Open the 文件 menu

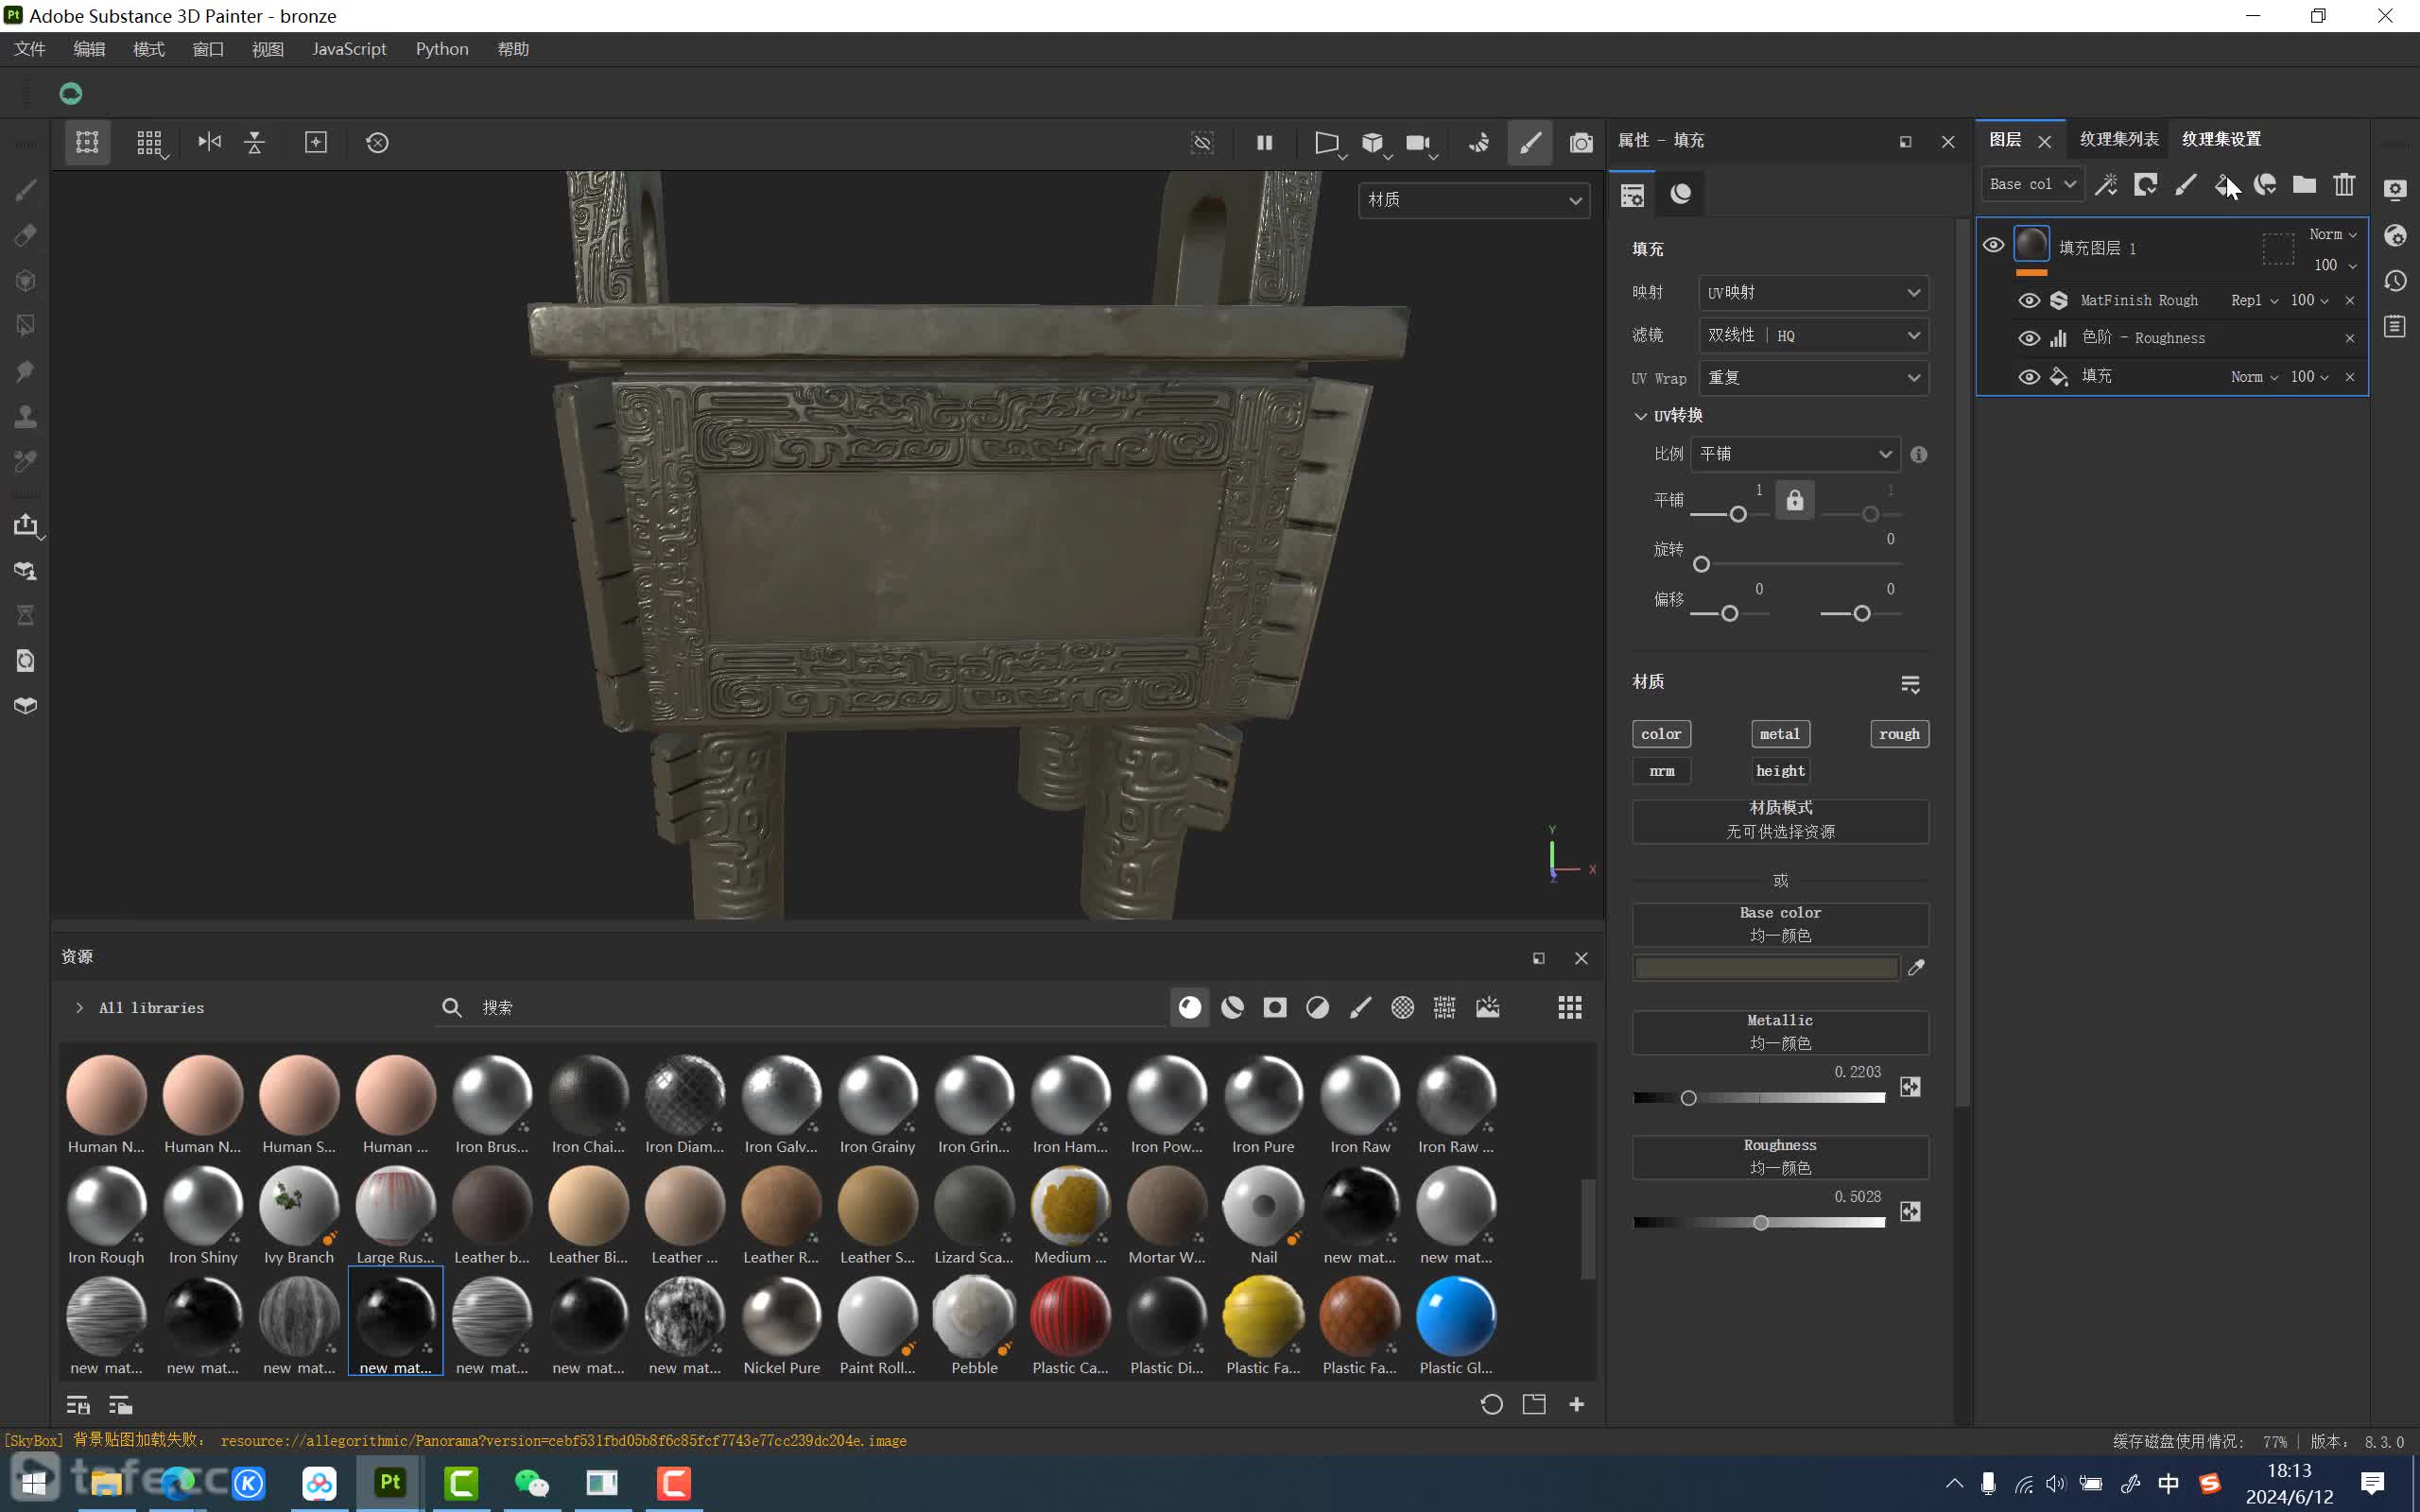click(30, 49)
